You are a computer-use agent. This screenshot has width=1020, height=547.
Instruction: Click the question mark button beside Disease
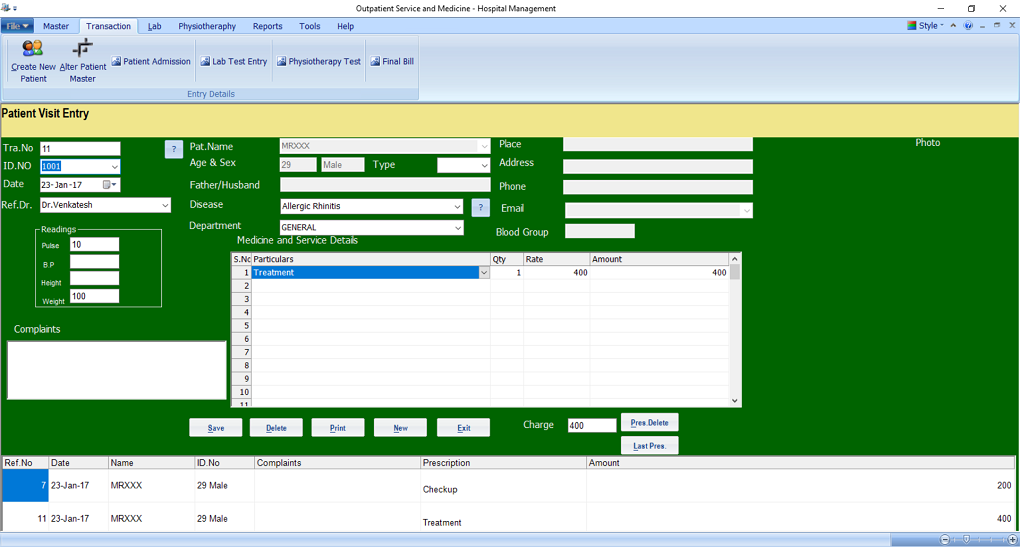click(x=480, y=207)
